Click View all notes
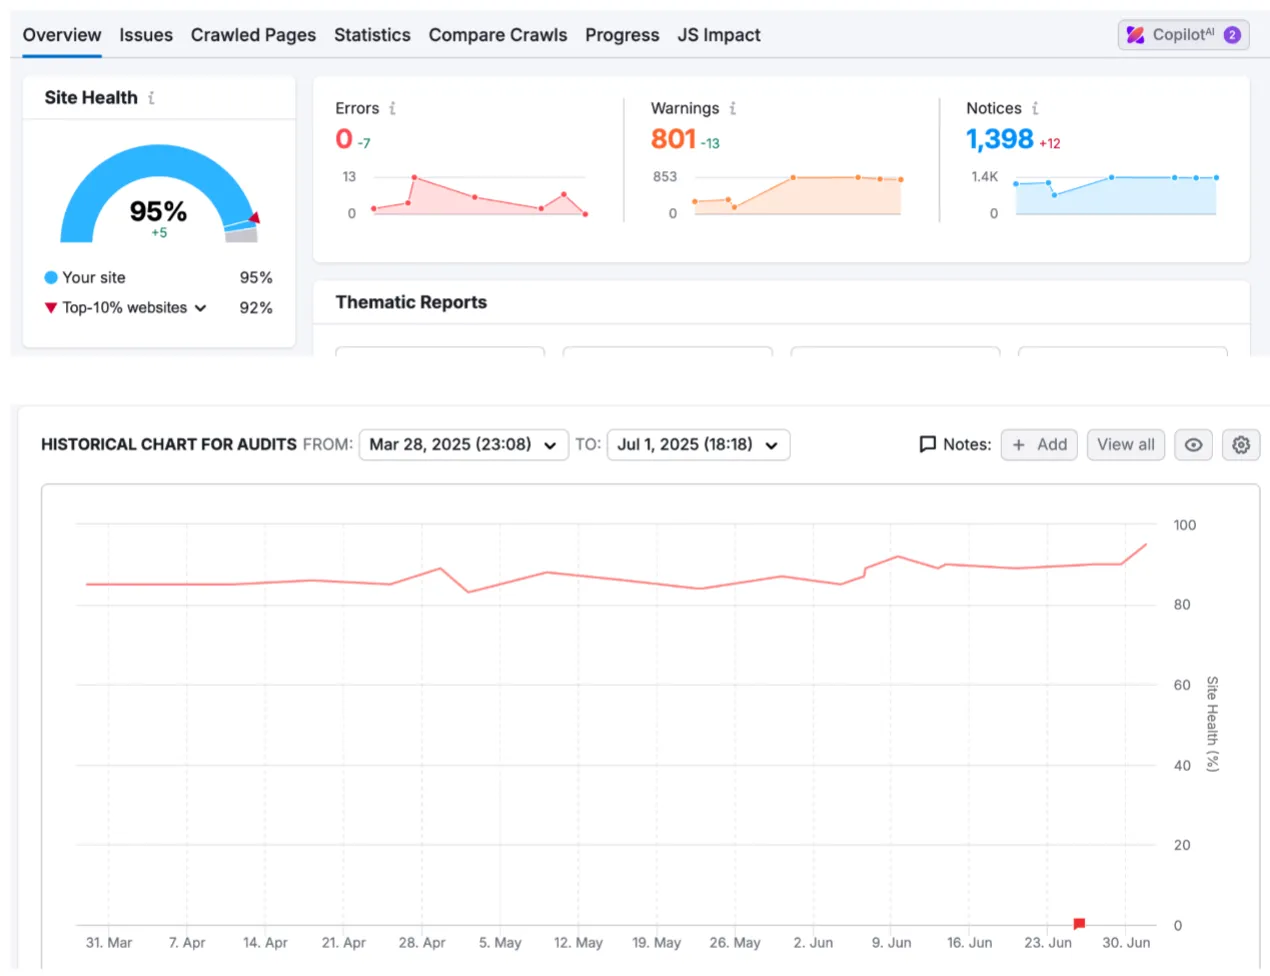Viewport: 1270px width, 976px height. coord(1126,445)
